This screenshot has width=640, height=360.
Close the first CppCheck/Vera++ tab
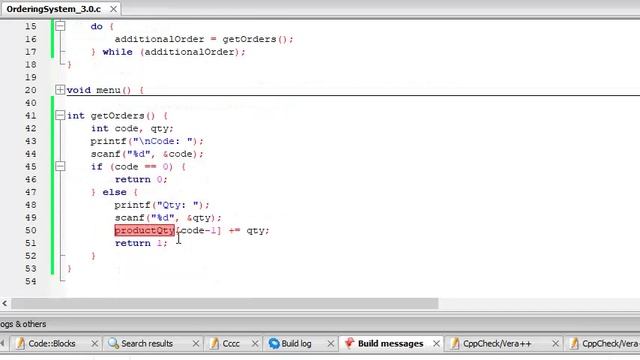[x=556, y=344]
